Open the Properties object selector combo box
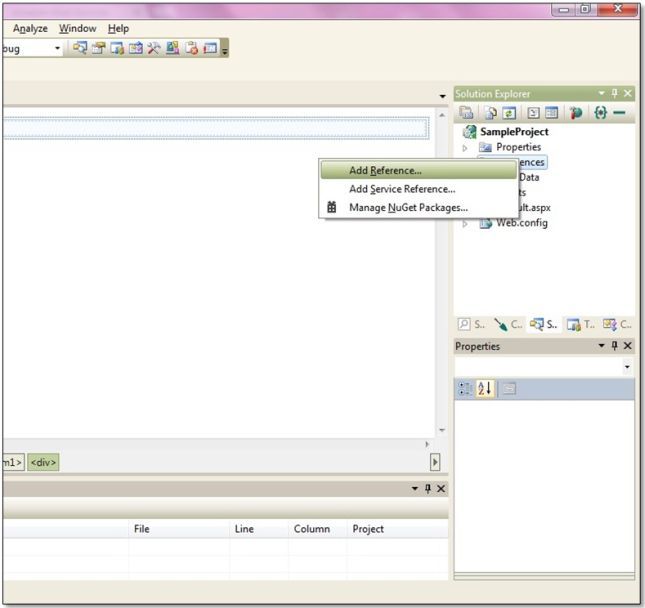The width and height of the screenshot is (645, 608). pyautogui.click(x=544, y=366)
